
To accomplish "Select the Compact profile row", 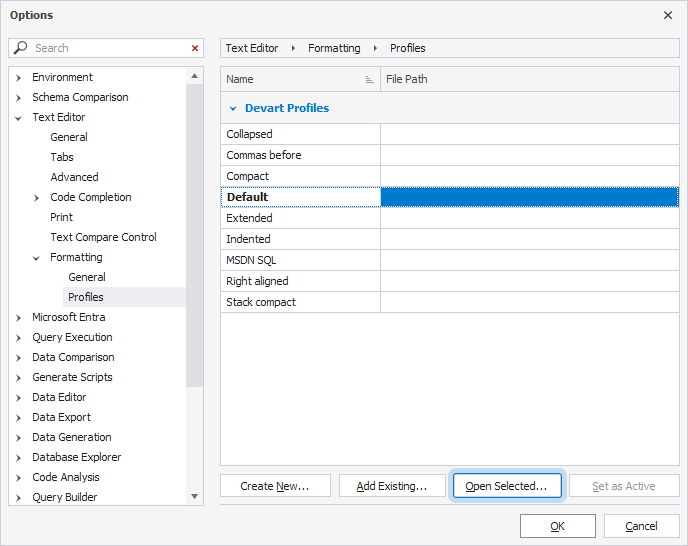I will coord(450,176).
